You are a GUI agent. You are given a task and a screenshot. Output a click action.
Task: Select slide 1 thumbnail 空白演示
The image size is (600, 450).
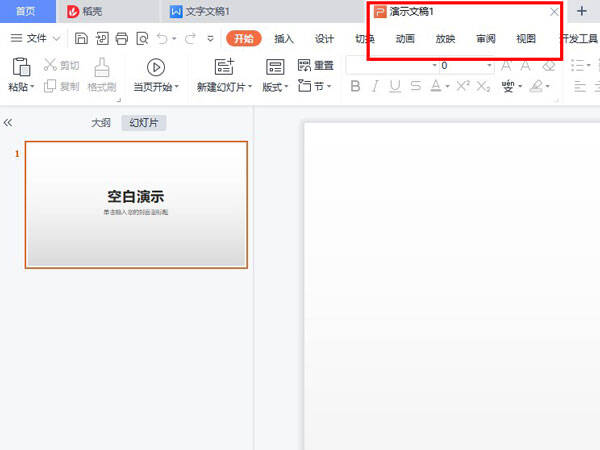coord(136,205)
